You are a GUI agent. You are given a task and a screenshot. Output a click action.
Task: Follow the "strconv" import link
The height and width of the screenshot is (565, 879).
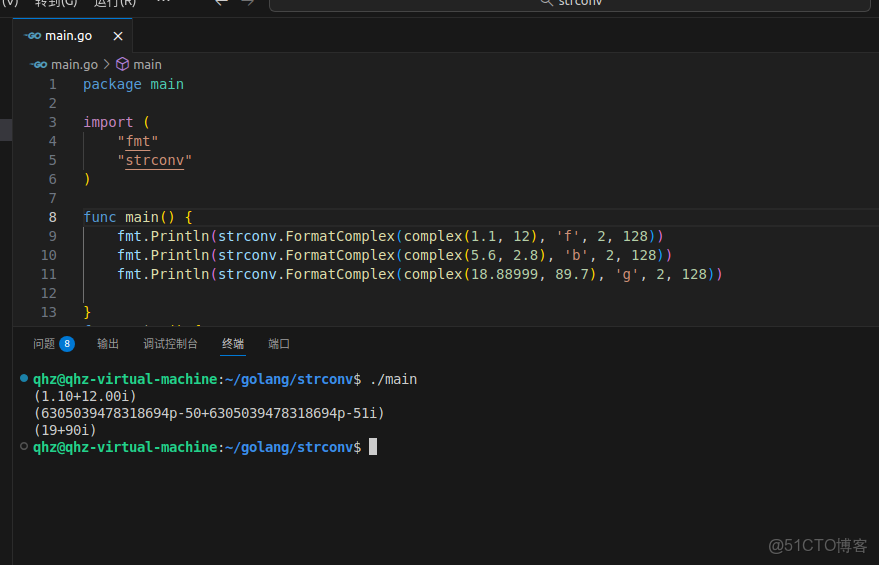pos(154,160)
